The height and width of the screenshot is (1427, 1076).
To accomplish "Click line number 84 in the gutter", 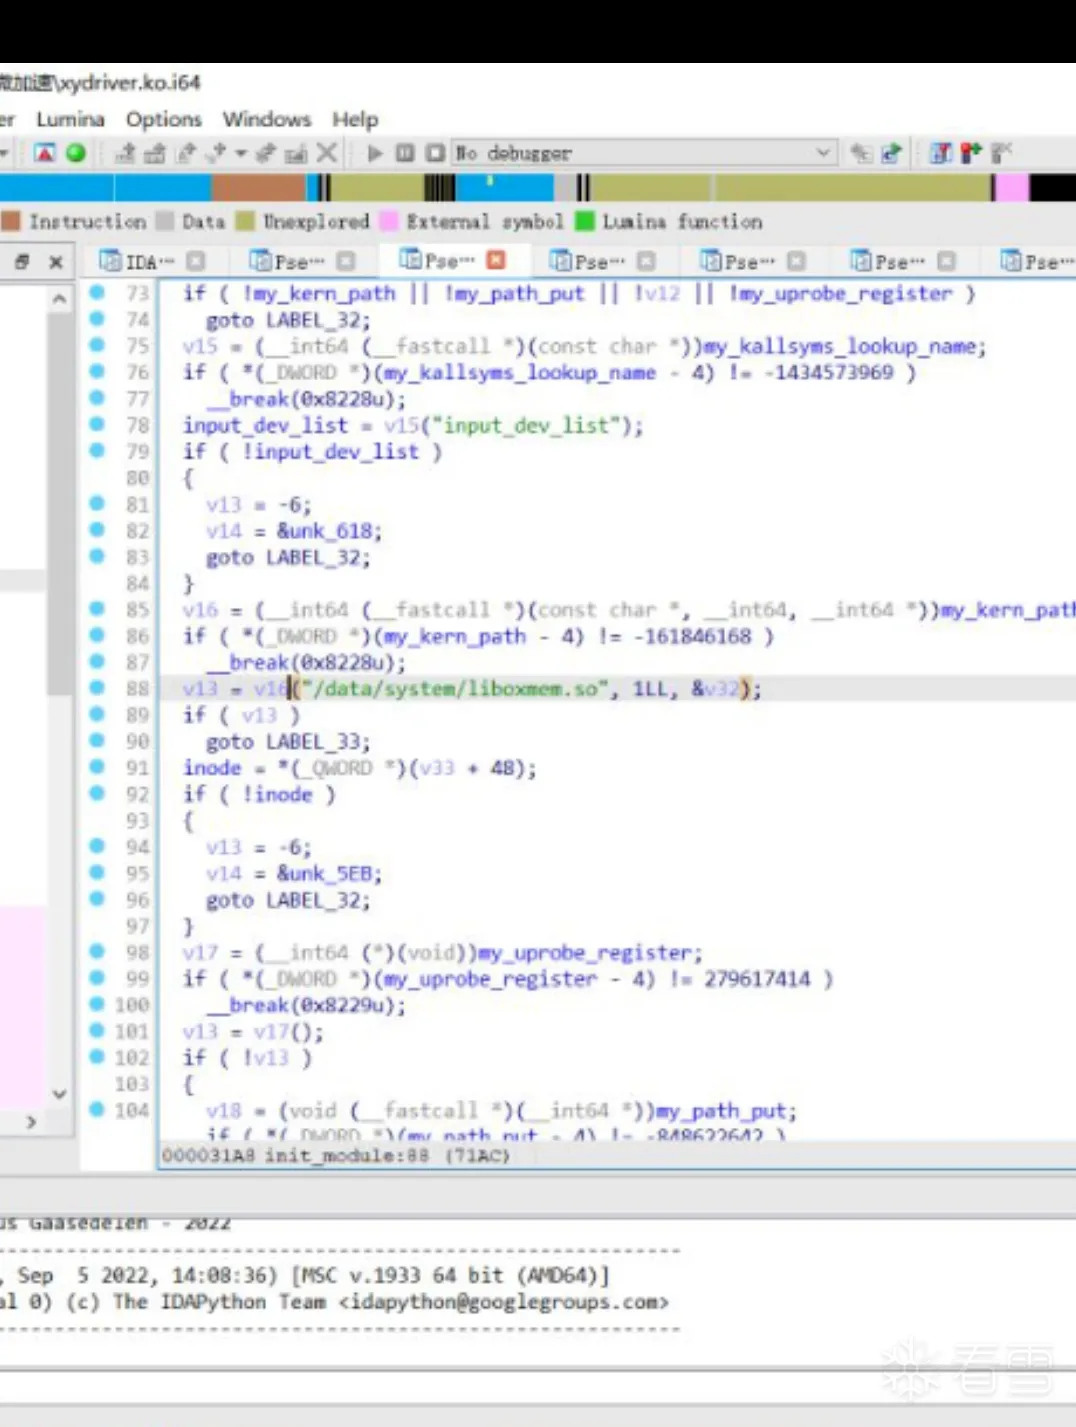I will (137, 583).
